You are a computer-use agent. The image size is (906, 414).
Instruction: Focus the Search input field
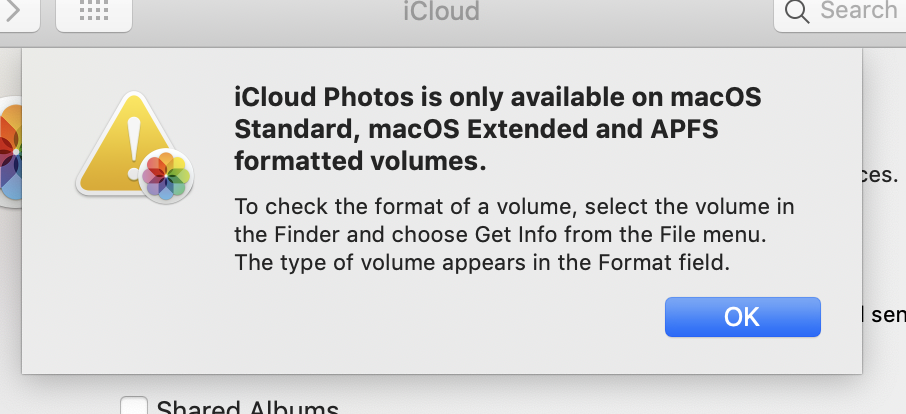pyautogui.click(x=858, y=12)
